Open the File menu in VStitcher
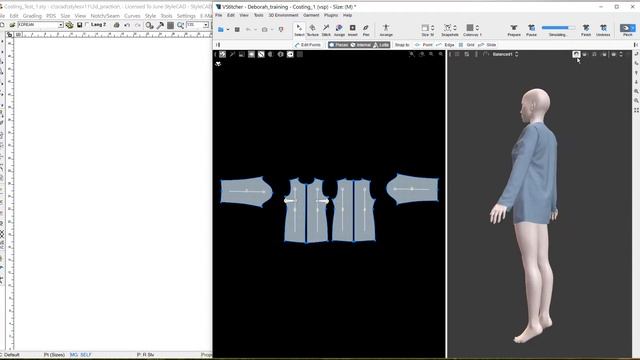 pos(219,15)
